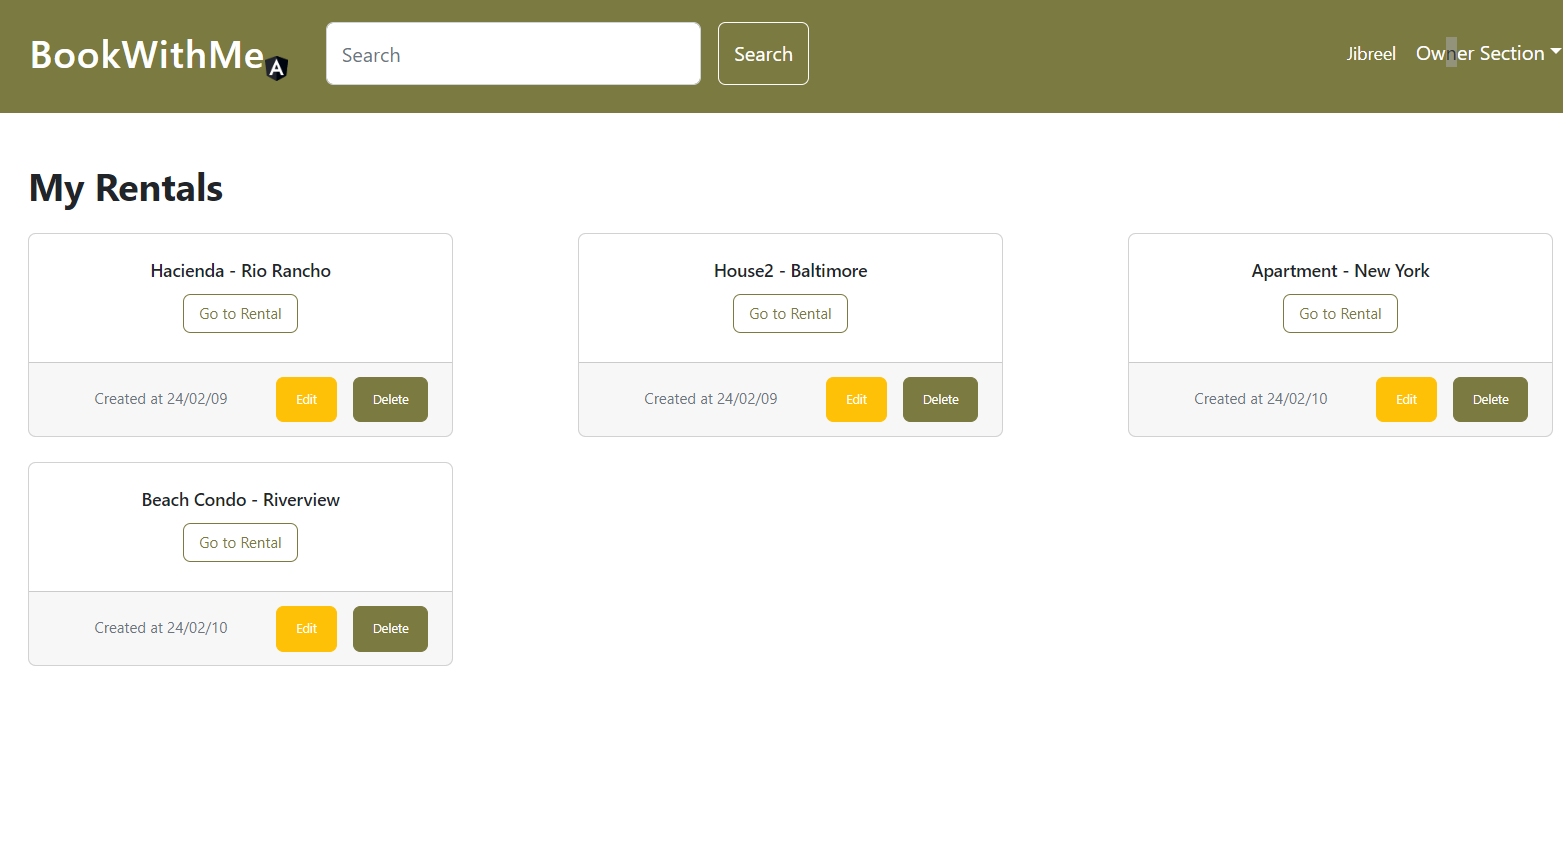Go to Rental for House2 - Baltimore

click(x=790, y=314)
